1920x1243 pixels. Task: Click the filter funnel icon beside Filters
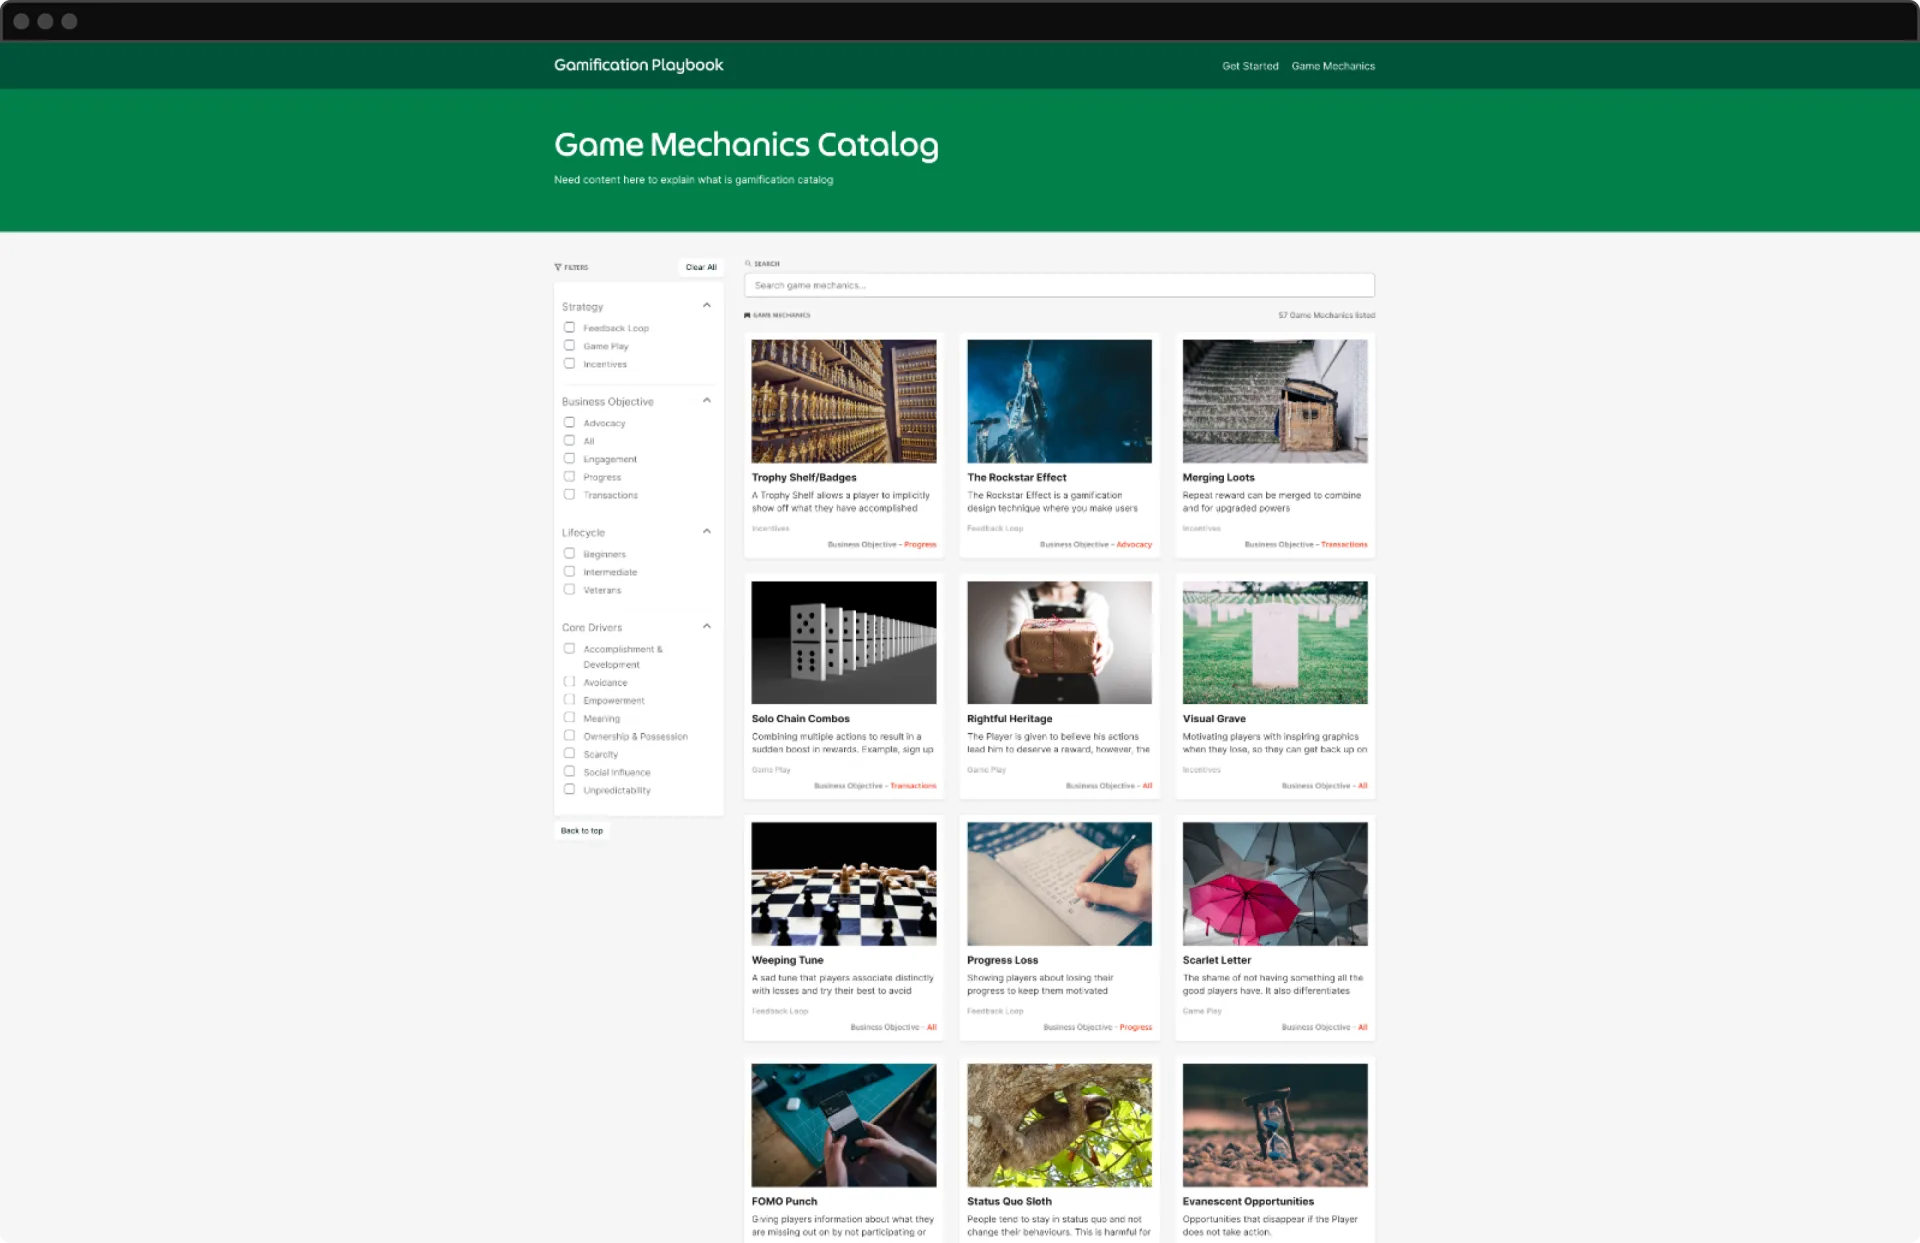(x=558, y=267)
